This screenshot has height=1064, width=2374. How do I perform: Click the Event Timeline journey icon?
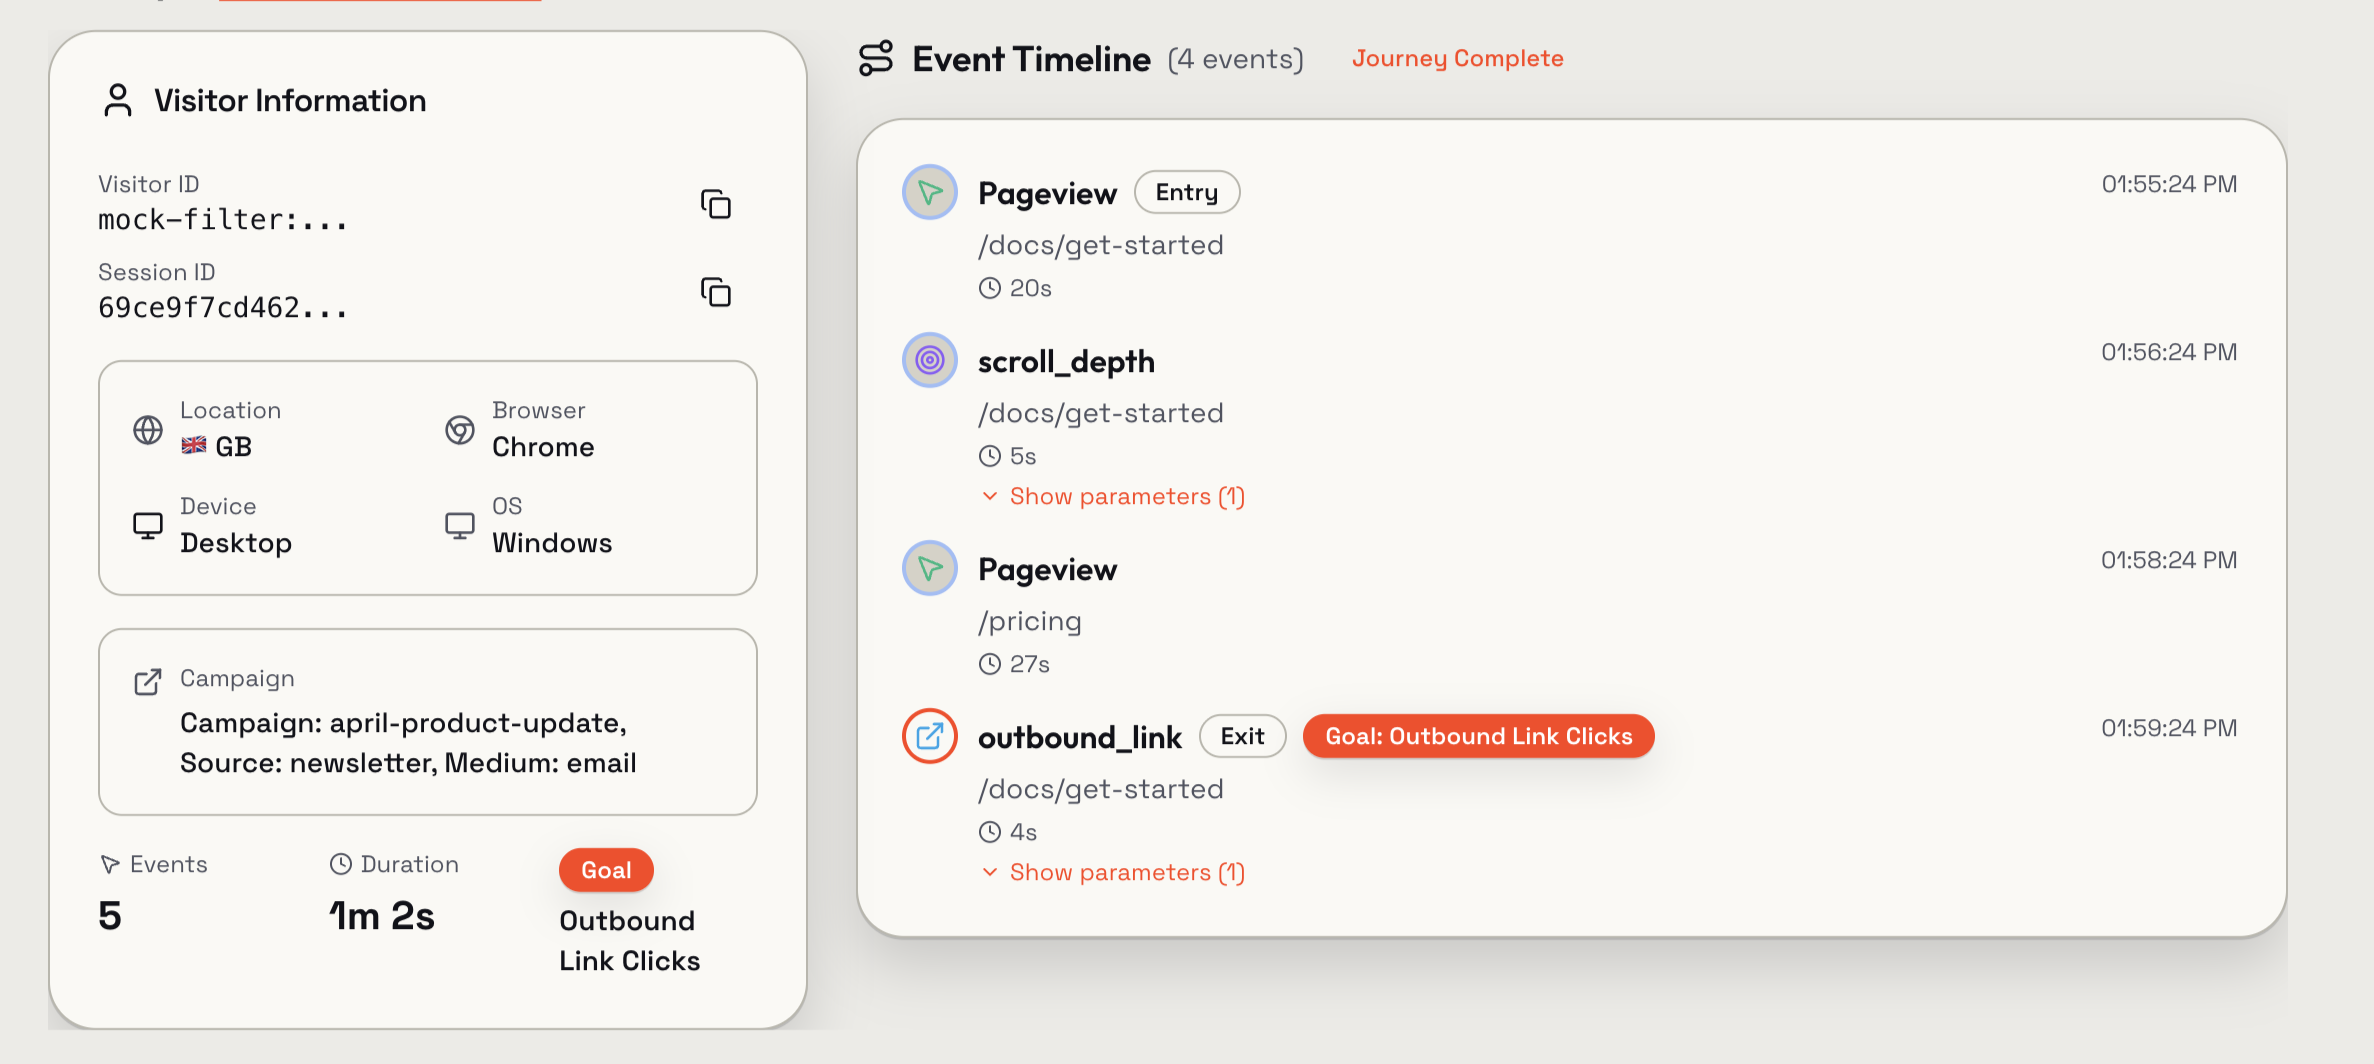pos(874,59)
